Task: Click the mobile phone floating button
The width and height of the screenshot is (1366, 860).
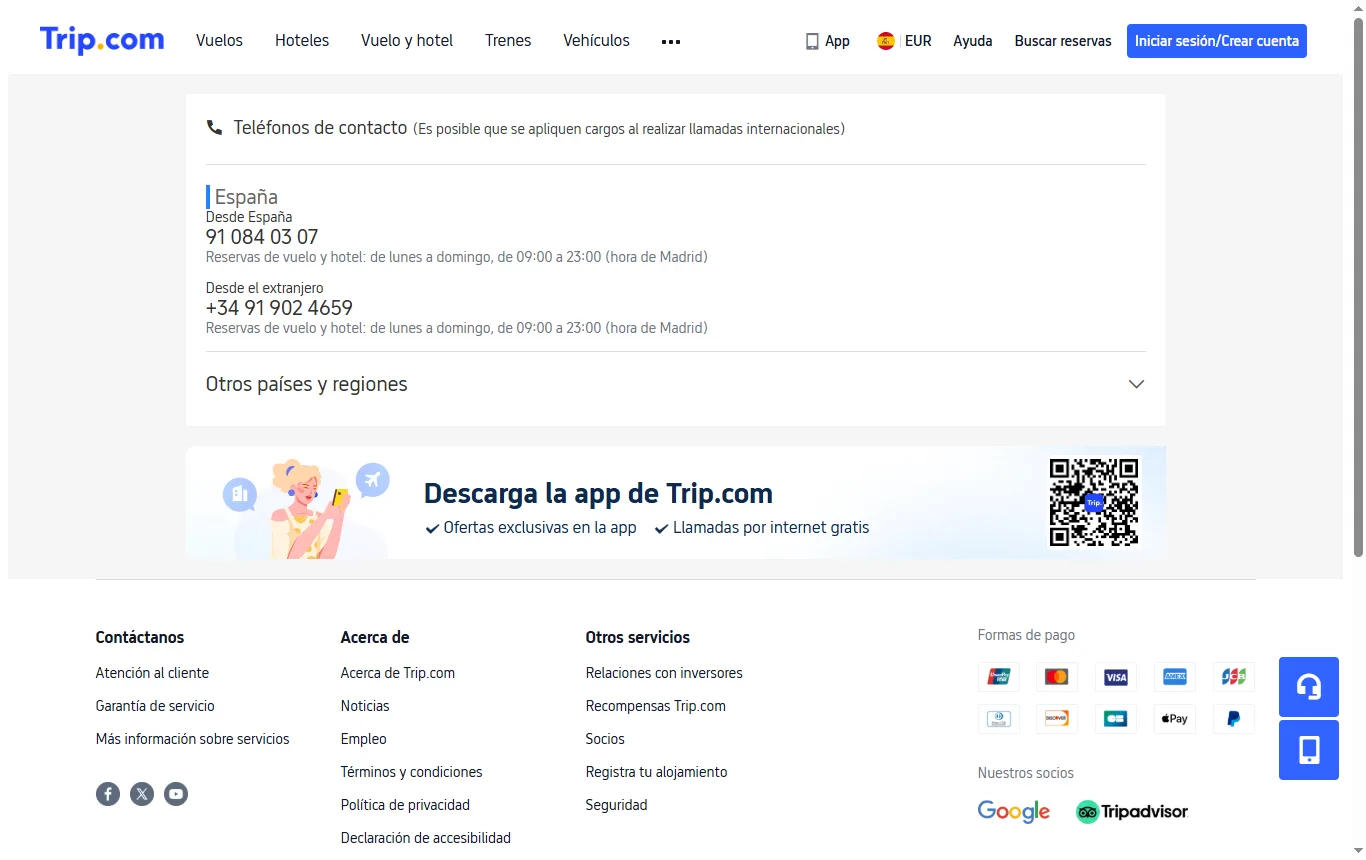Action: coord(1309,750)
